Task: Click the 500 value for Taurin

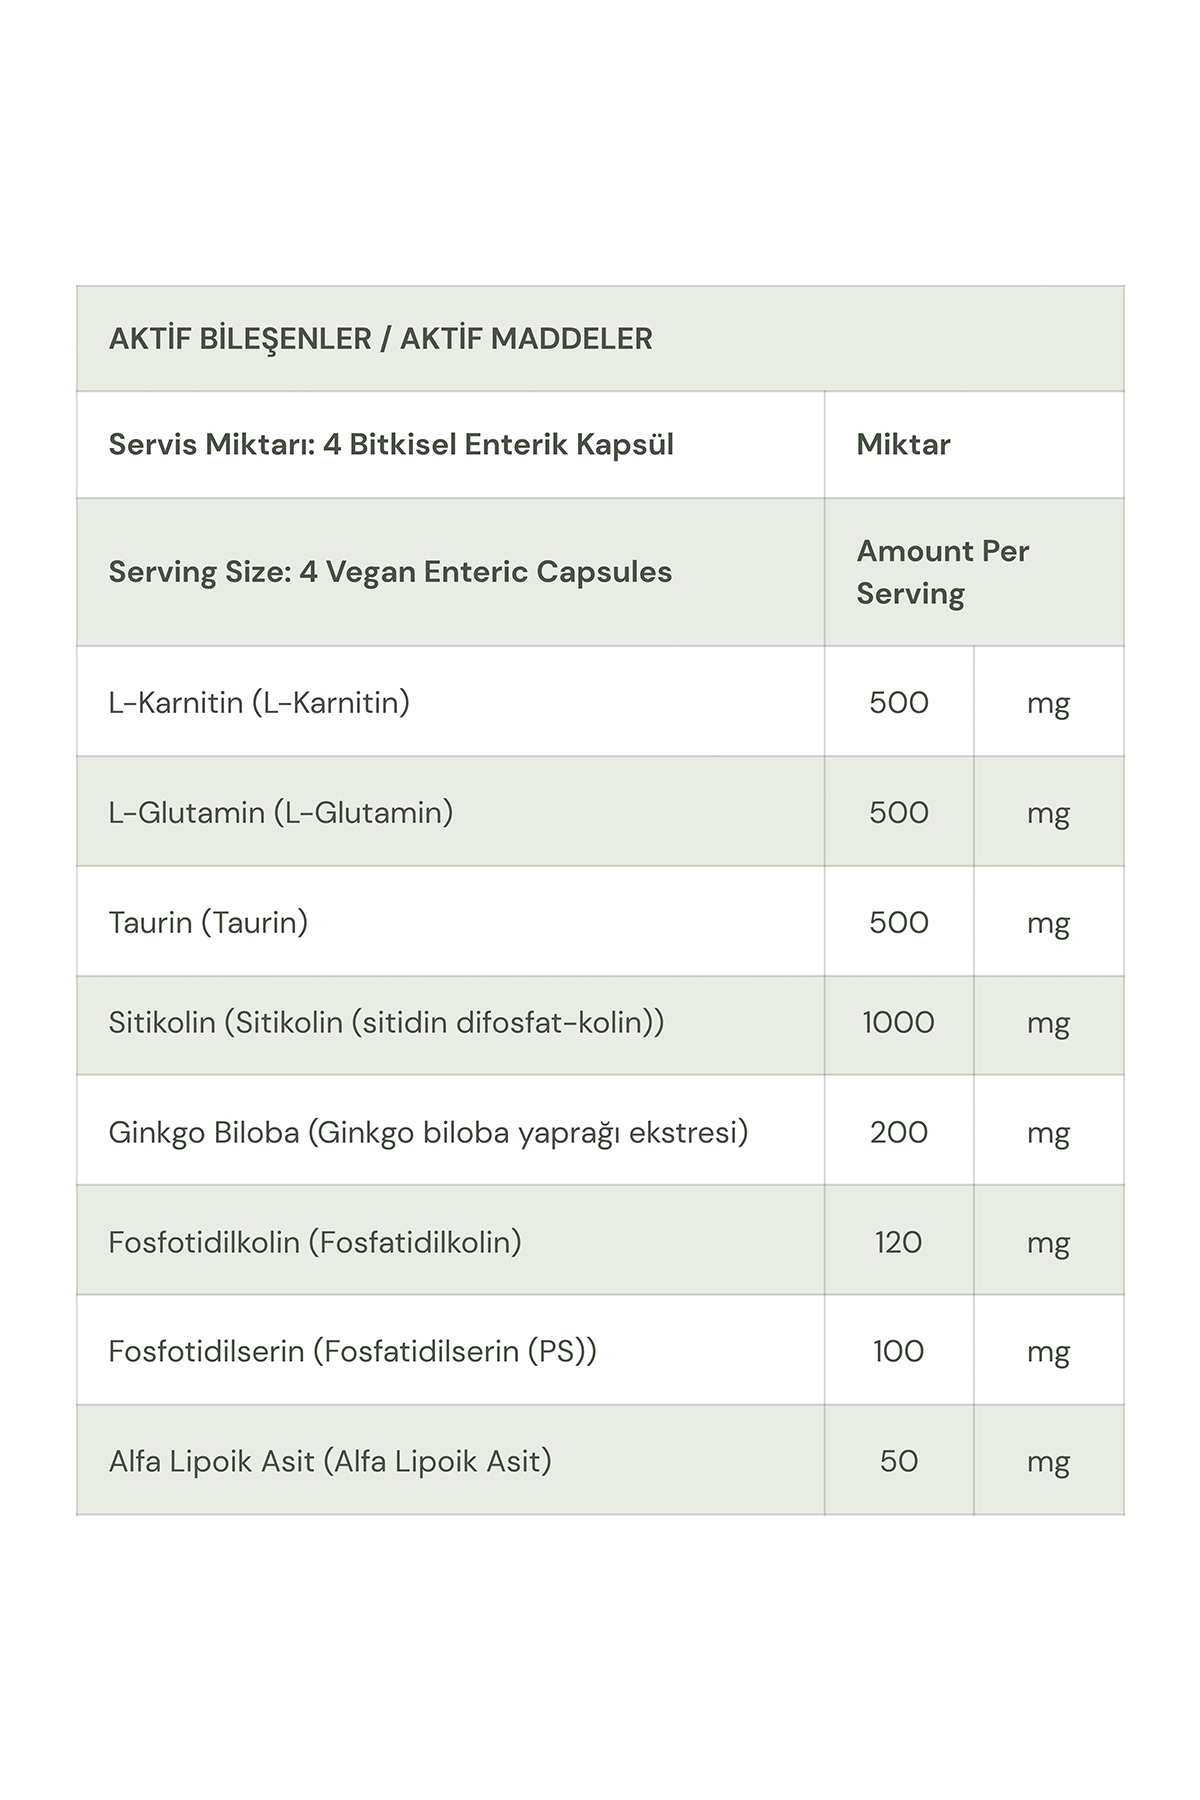Action: [898, 922]
